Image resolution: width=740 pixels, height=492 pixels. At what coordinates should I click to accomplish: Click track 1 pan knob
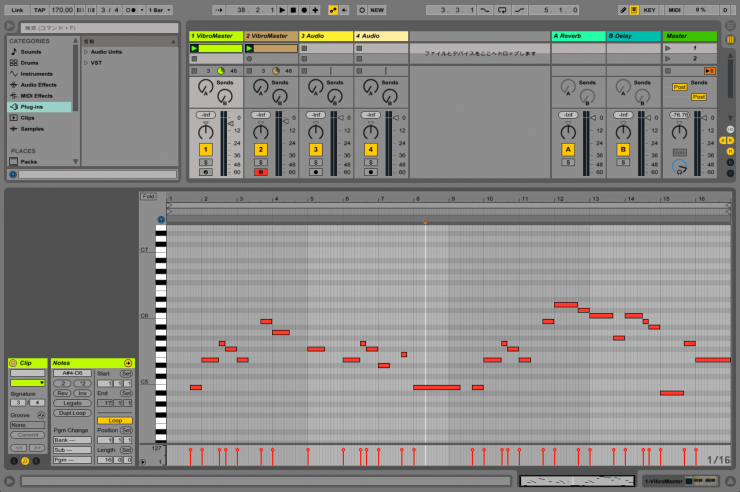(205, 132)
